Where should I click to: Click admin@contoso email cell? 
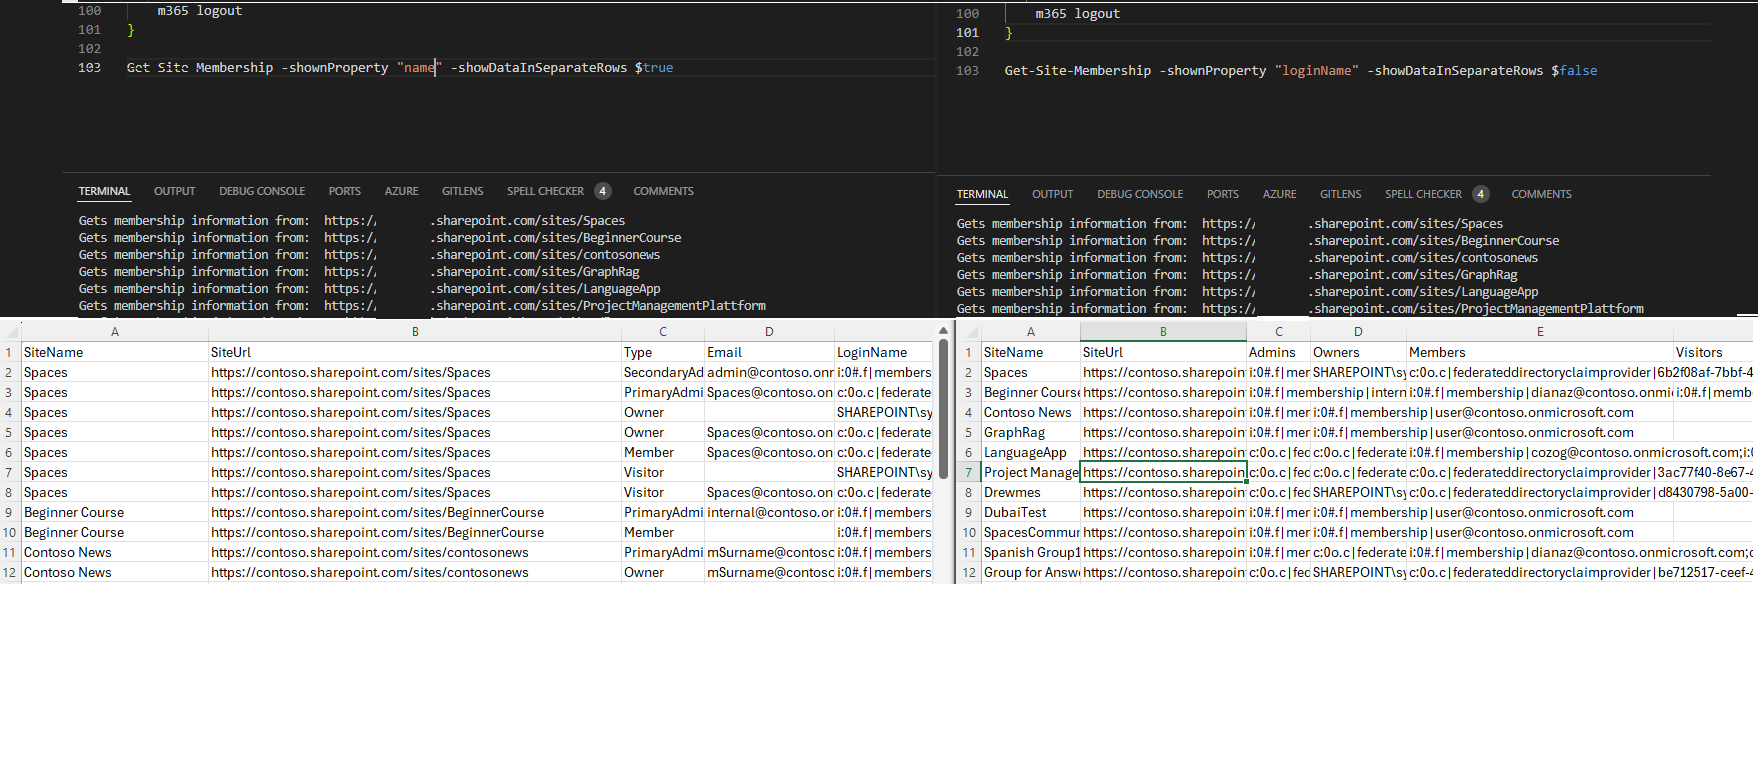point(769,372)
